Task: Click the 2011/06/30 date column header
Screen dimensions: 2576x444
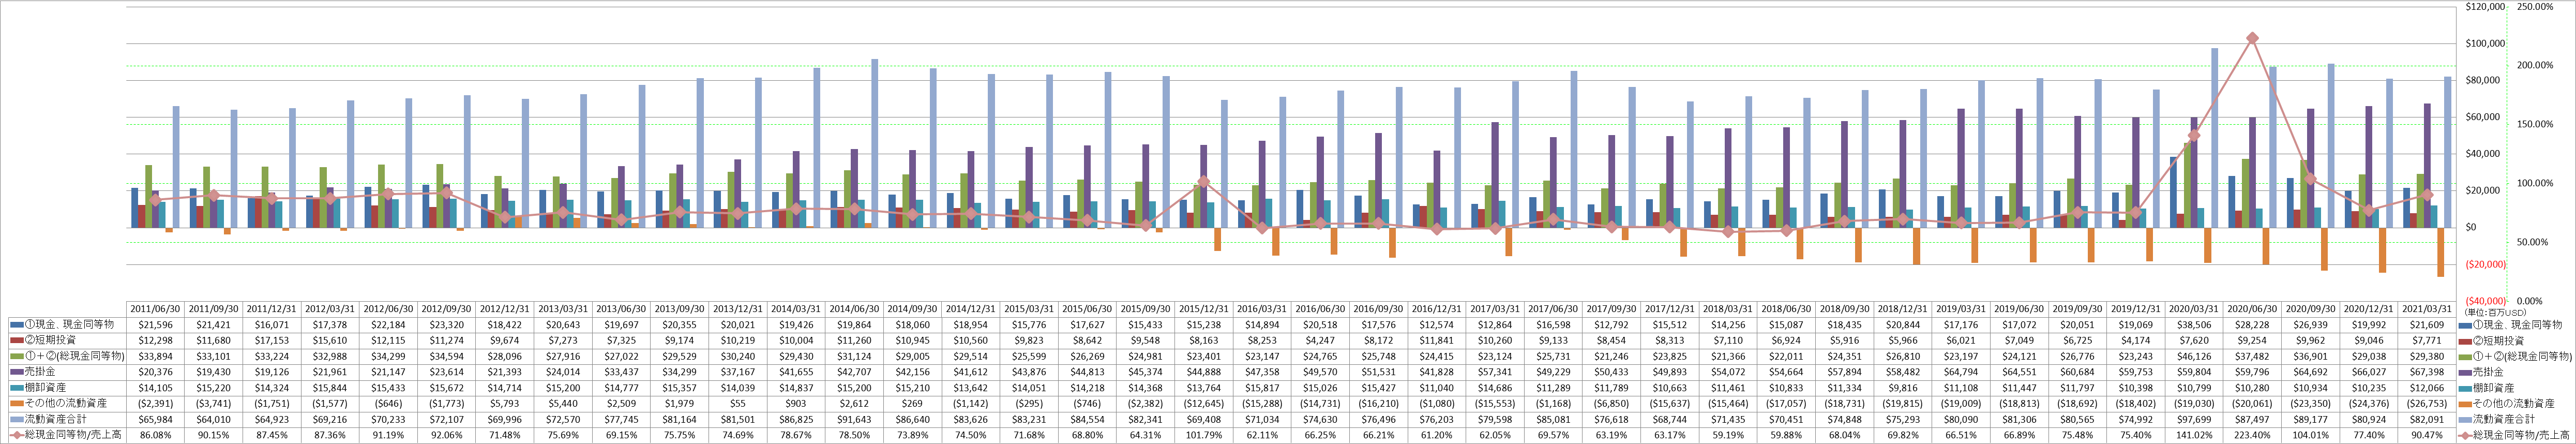Action: (155, 309)
